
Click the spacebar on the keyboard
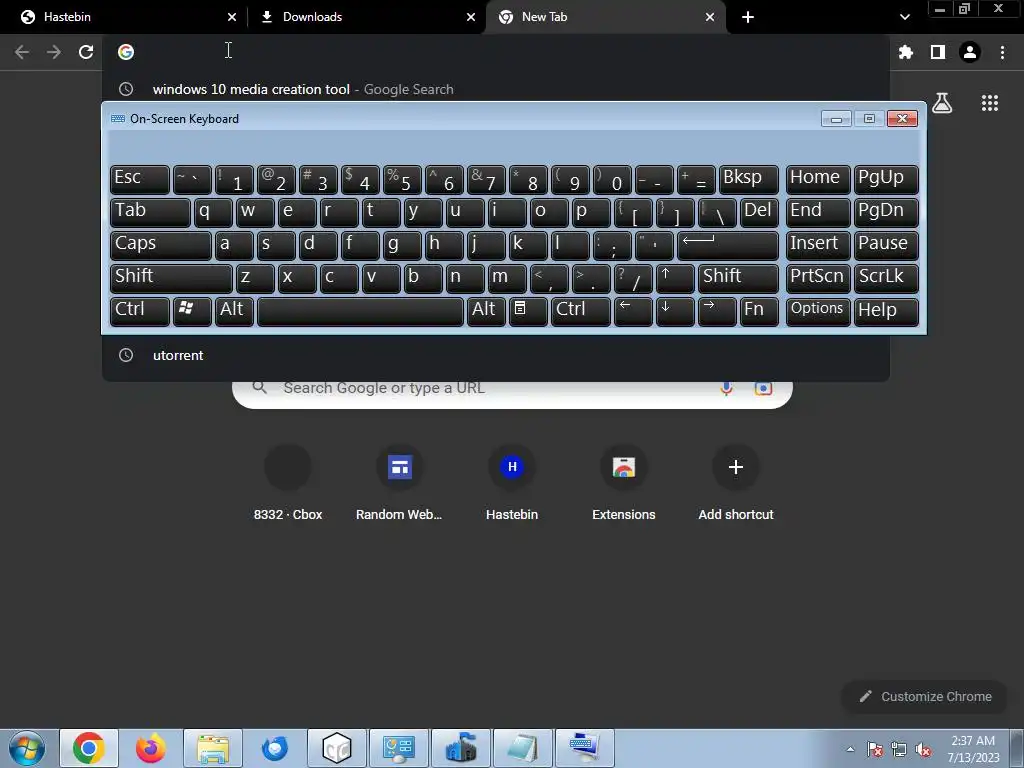click(x=360, y=312)
